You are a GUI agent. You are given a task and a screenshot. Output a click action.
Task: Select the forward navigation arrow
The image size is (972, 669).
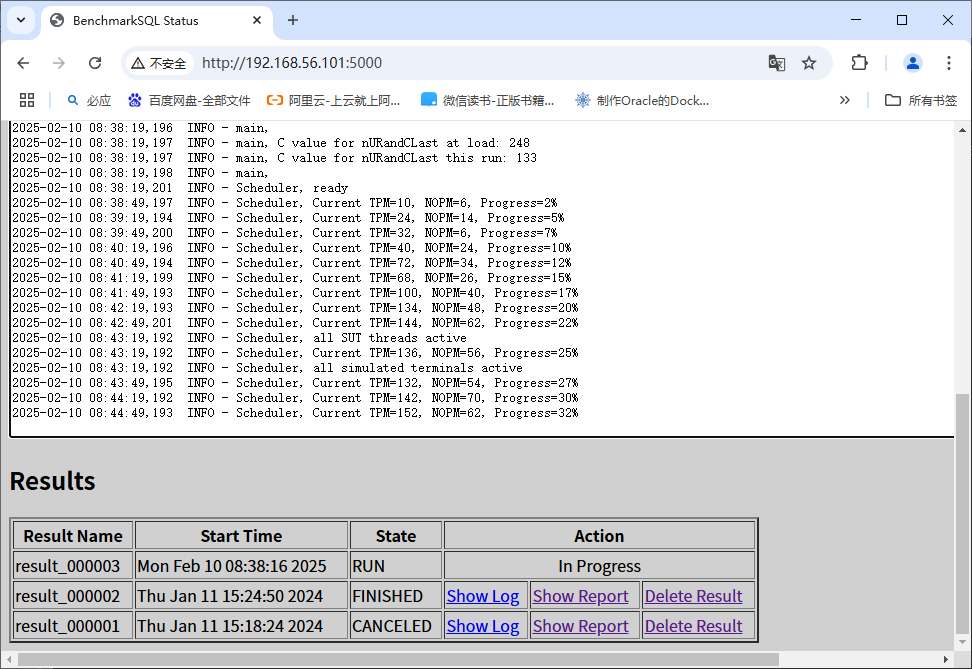point(59,62)
